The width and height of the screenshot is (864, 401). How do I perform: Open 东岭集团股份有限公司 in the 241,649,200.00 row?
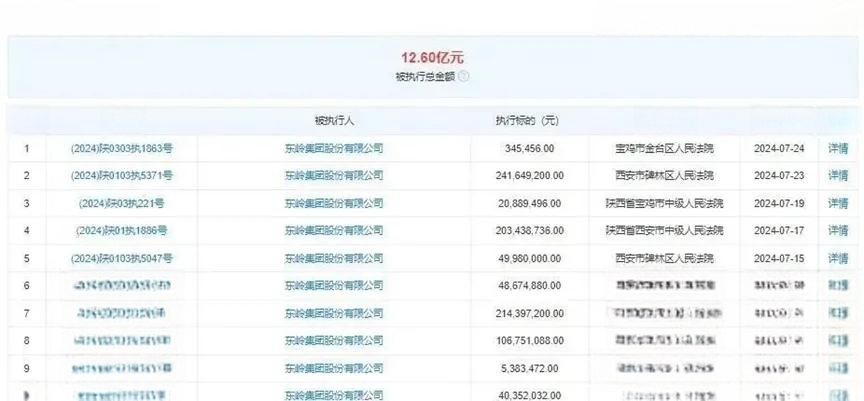(x=334, y=176)
